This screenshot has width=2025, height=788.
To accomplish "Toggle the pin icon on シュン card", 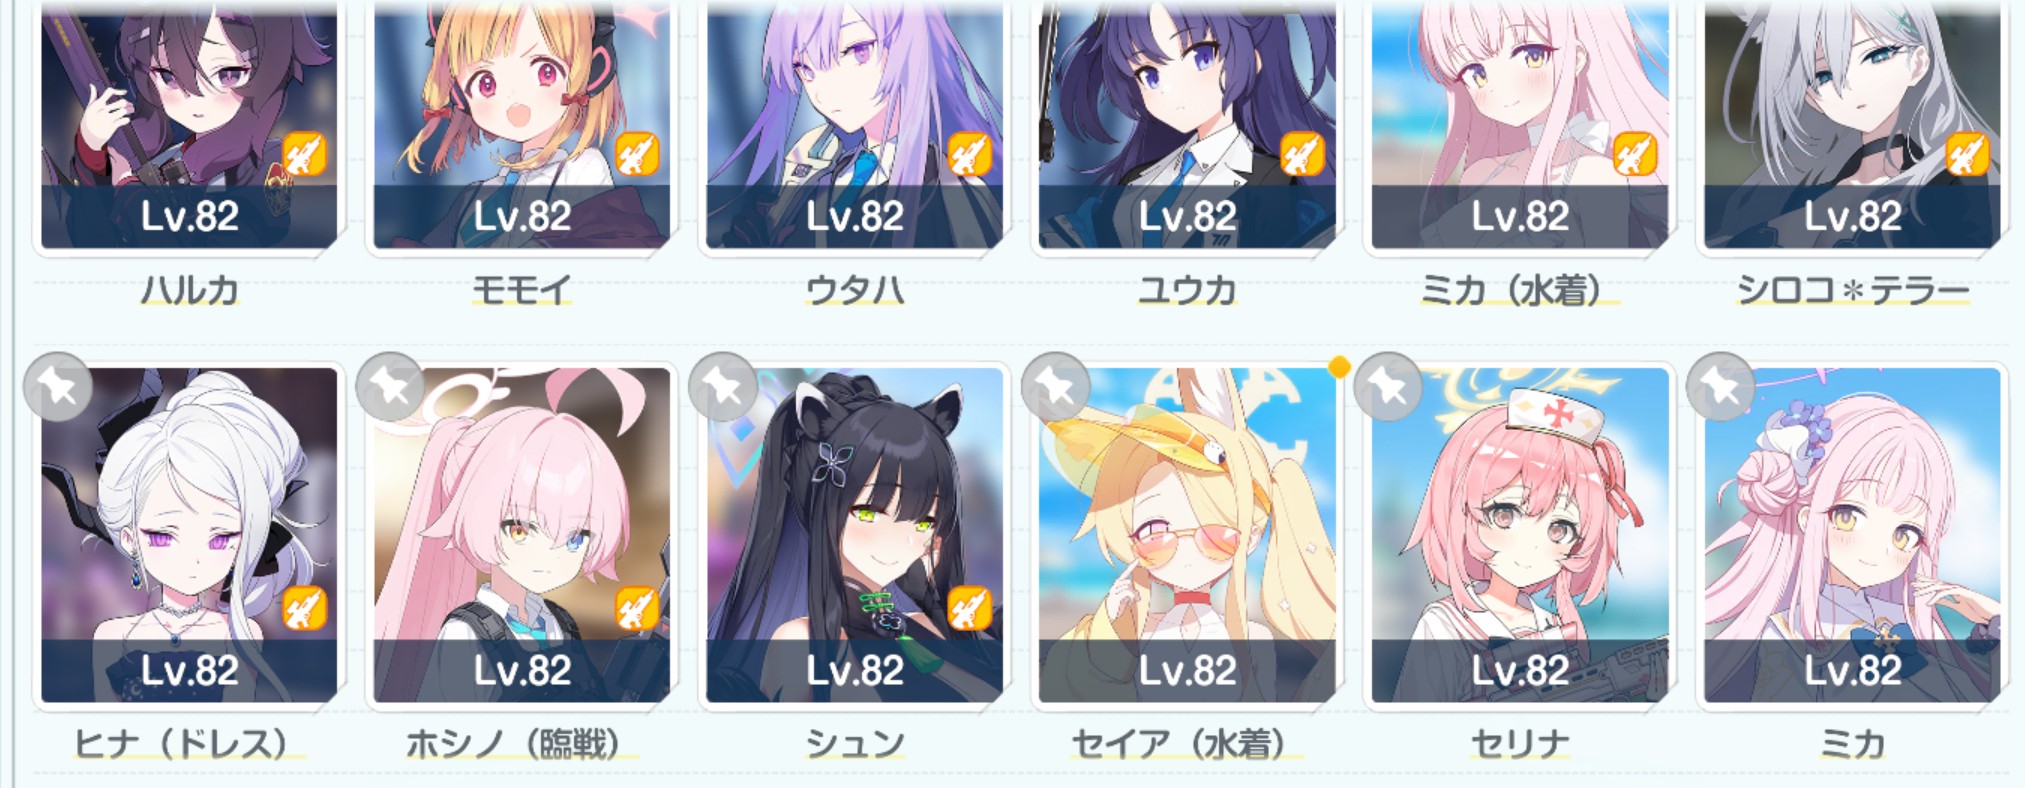I will click(723, 387).
